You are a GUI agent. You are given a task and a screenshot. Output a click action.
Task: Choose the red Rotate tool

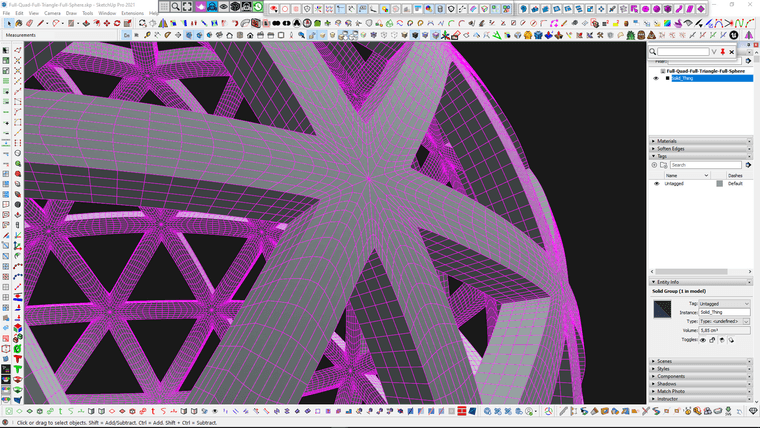117,23
